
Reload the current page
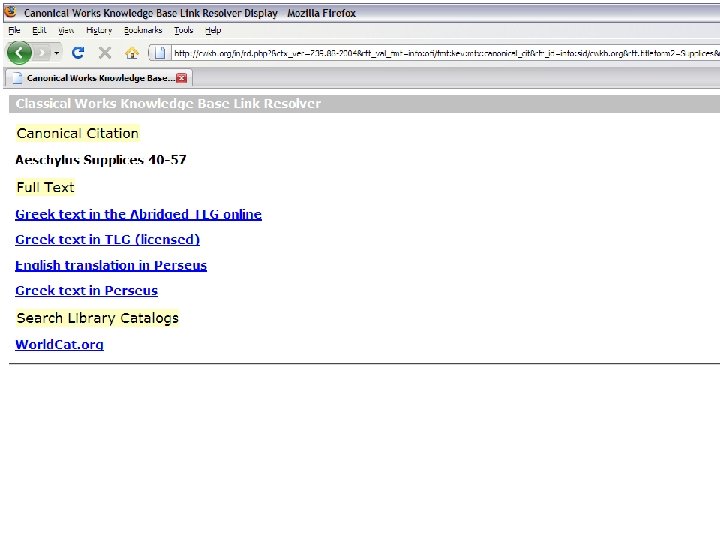coord(78,53)
